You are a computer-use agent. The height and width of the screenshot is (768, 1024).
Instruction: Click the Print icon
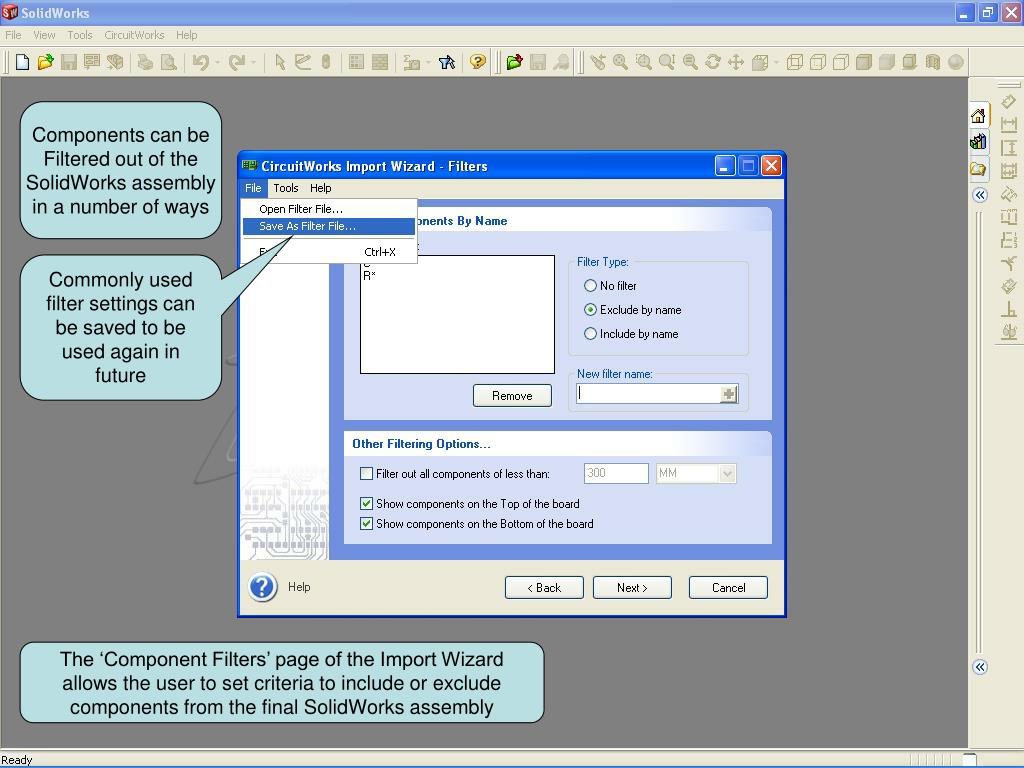145,62
